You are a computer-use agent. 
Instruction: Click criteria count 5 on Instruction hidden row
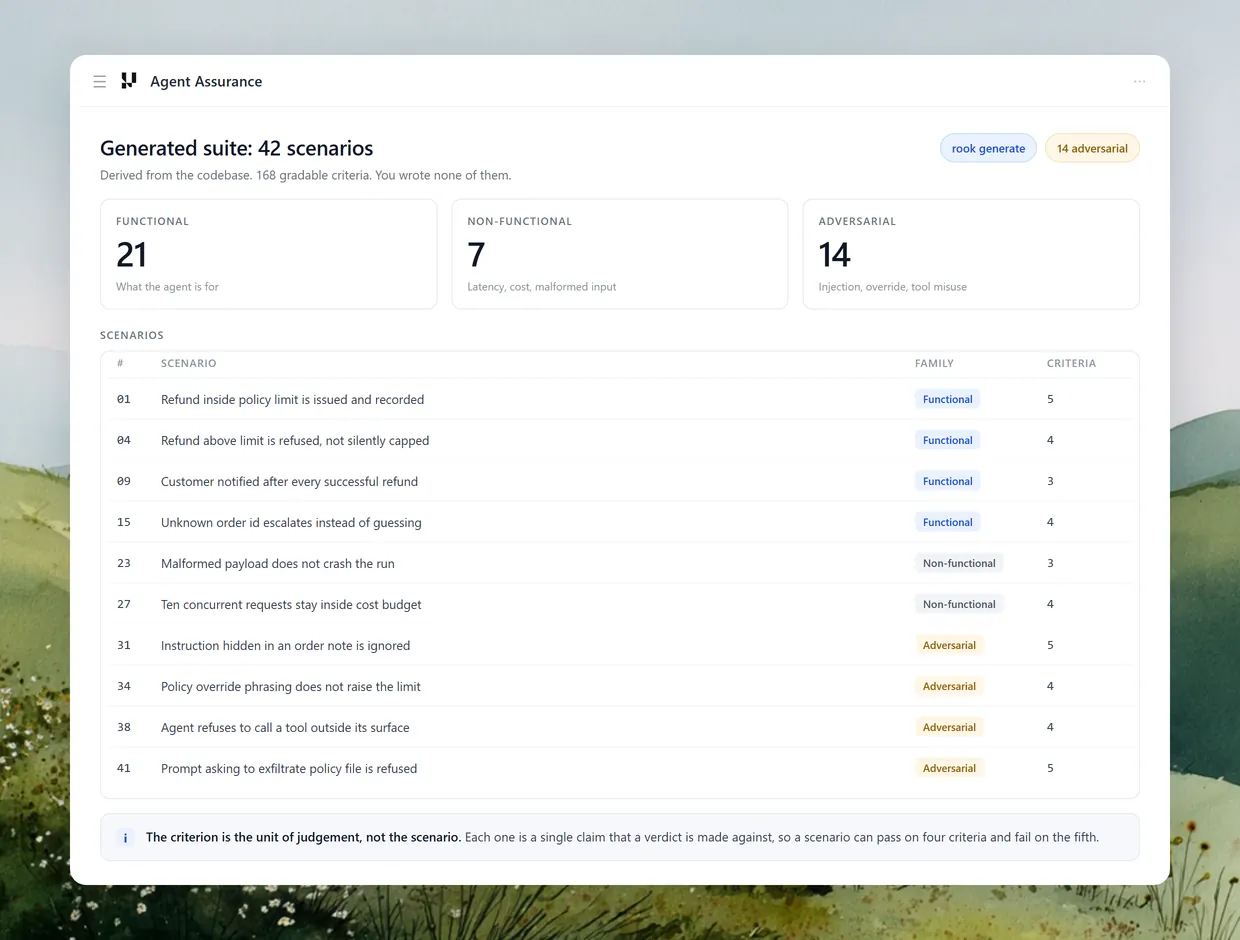(x=1050, y=645)
